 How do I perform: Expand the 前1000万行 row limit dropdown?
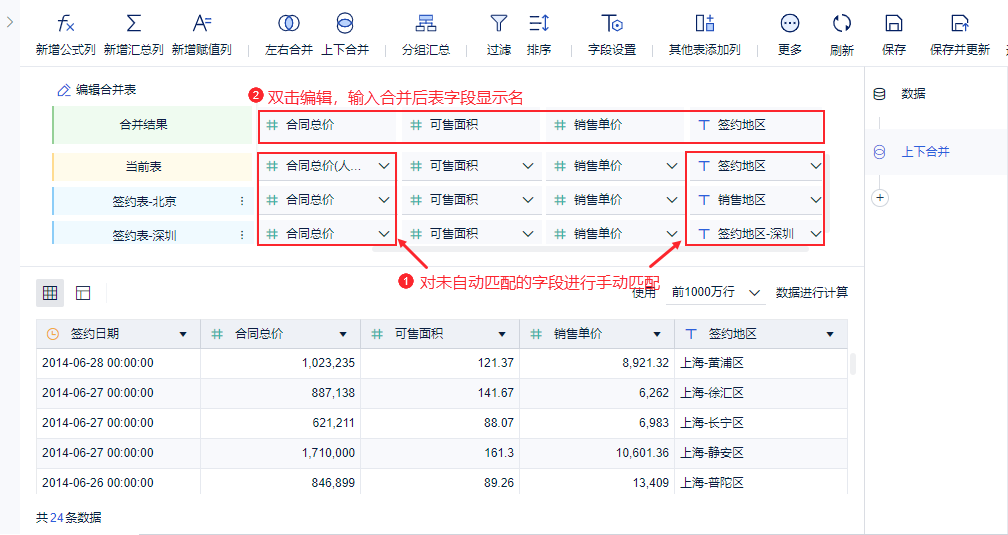(717, 292)
